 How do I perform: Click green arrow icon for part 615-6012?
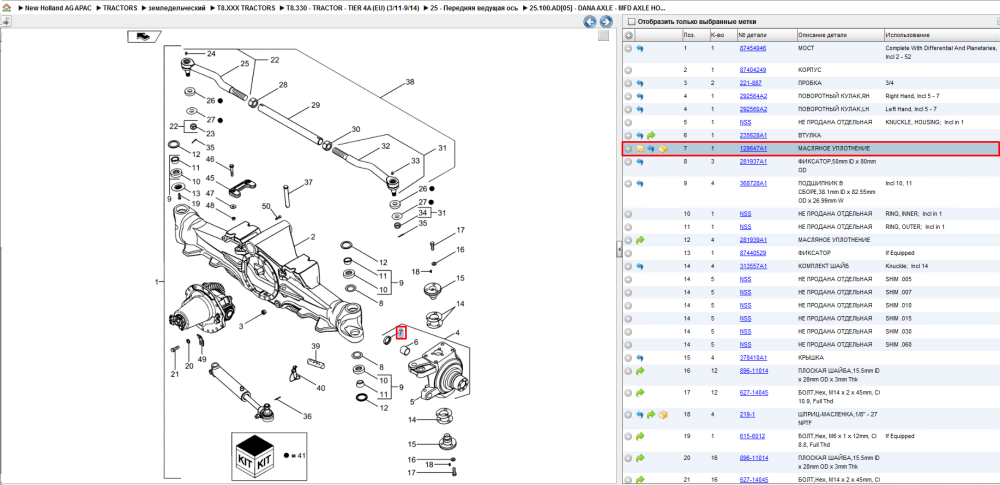[x=640, y=436]
